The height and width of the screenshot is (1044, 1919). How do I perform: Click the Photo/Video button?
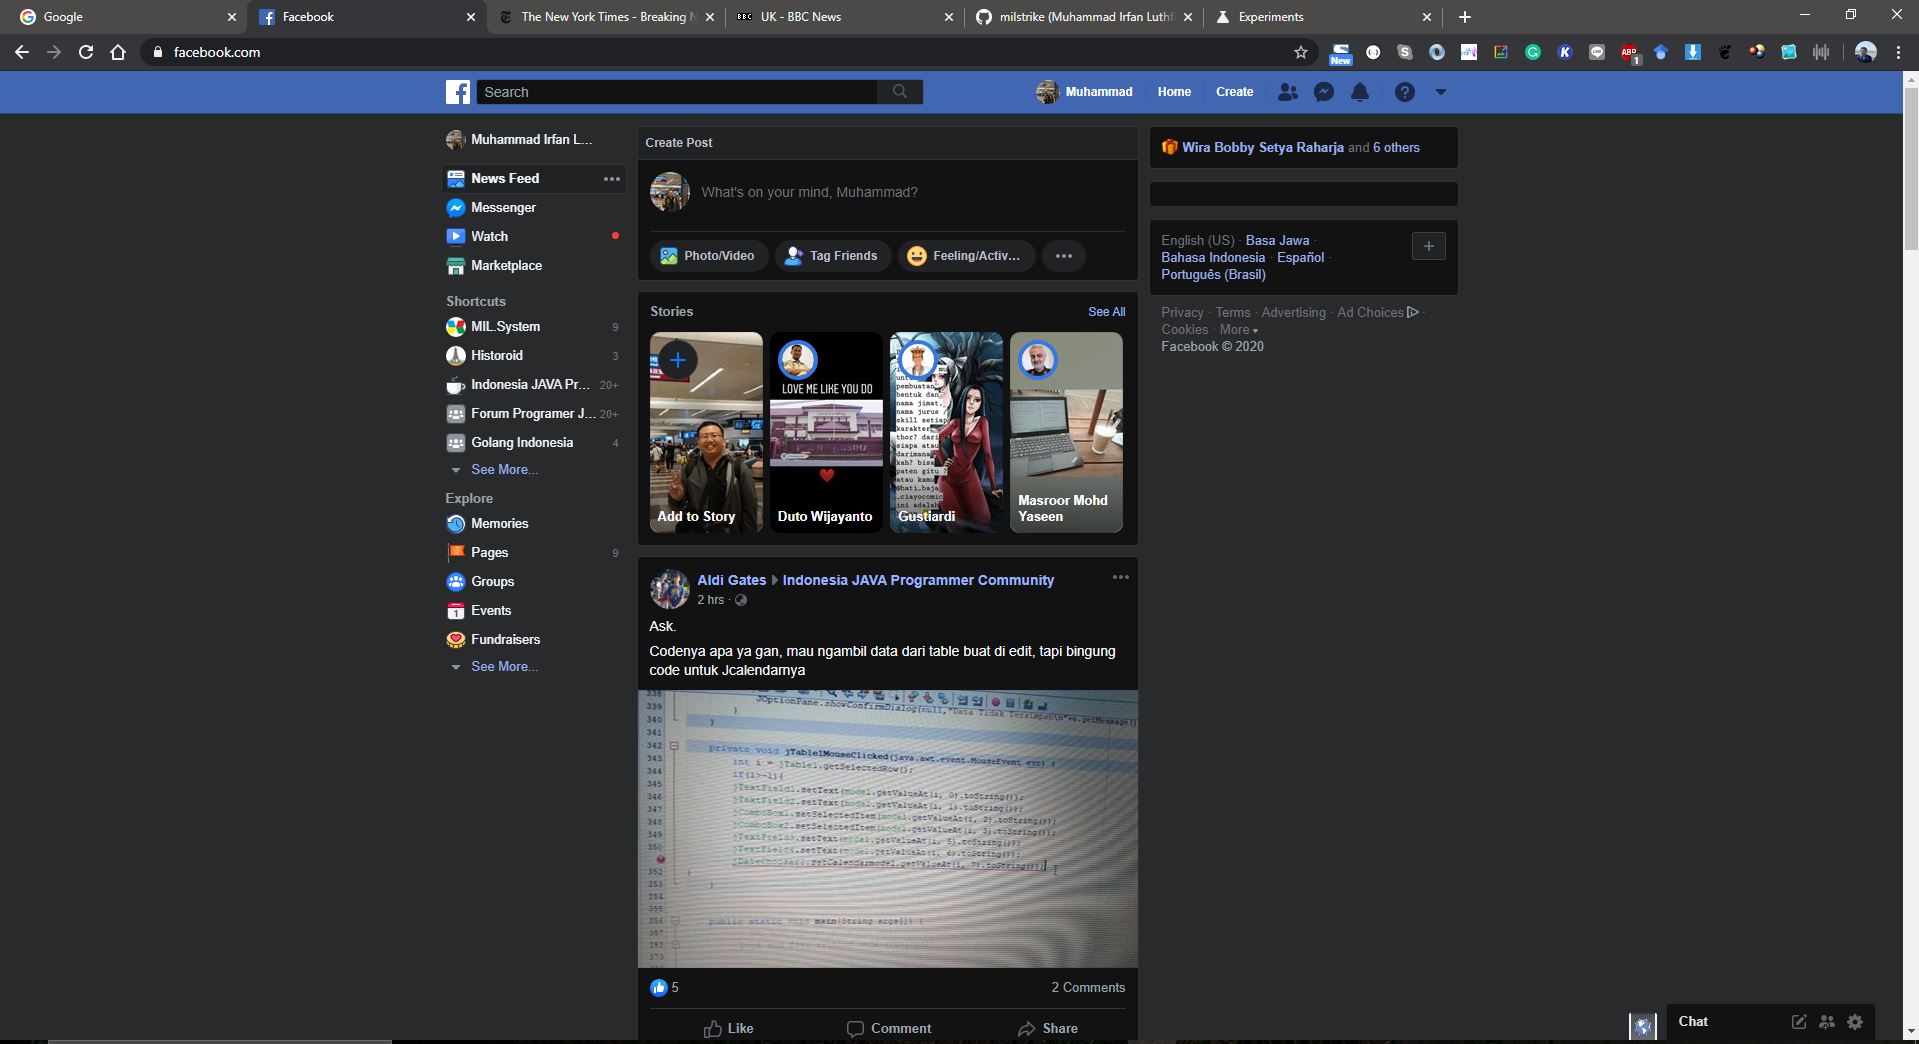[x=709, y=256]
